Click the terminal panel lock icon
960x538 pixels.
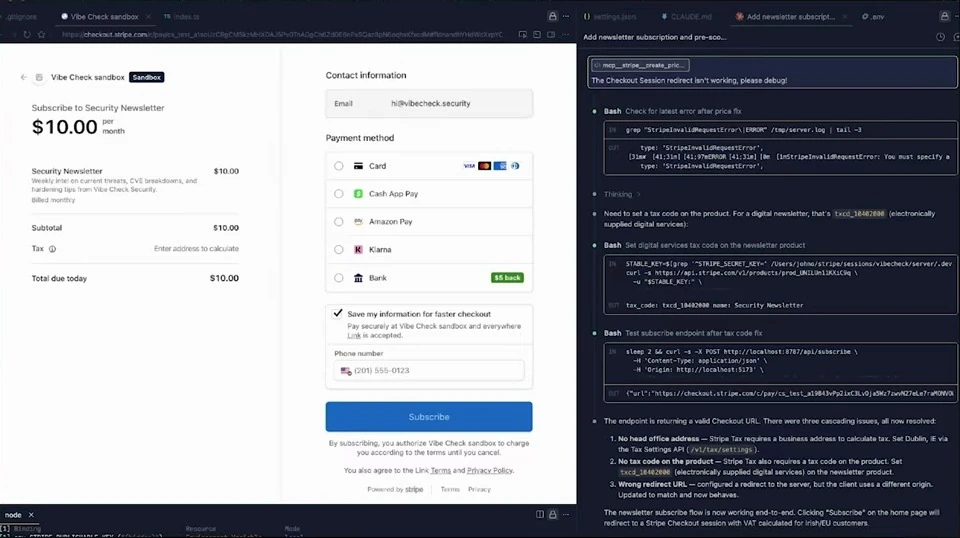552,515
